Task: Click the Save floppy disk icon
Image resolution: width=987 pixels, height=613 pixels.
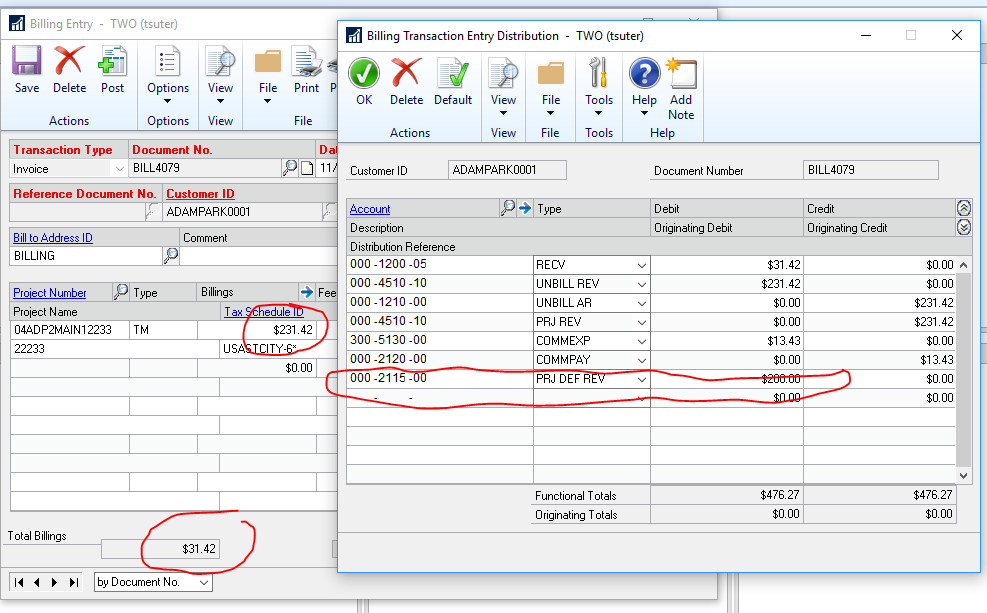Action: click(27, 62)
